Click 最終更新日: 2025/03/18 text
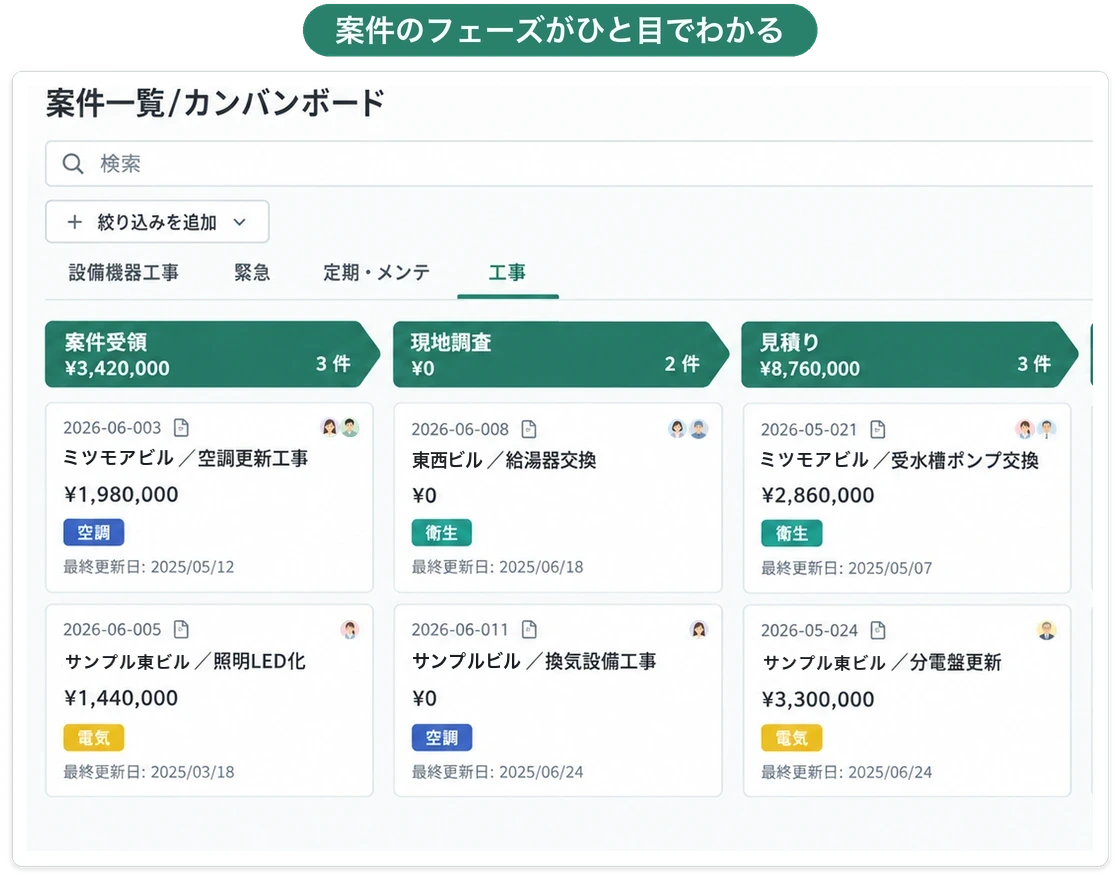The height and width of the screenshot is (881, 1120). 149,772
